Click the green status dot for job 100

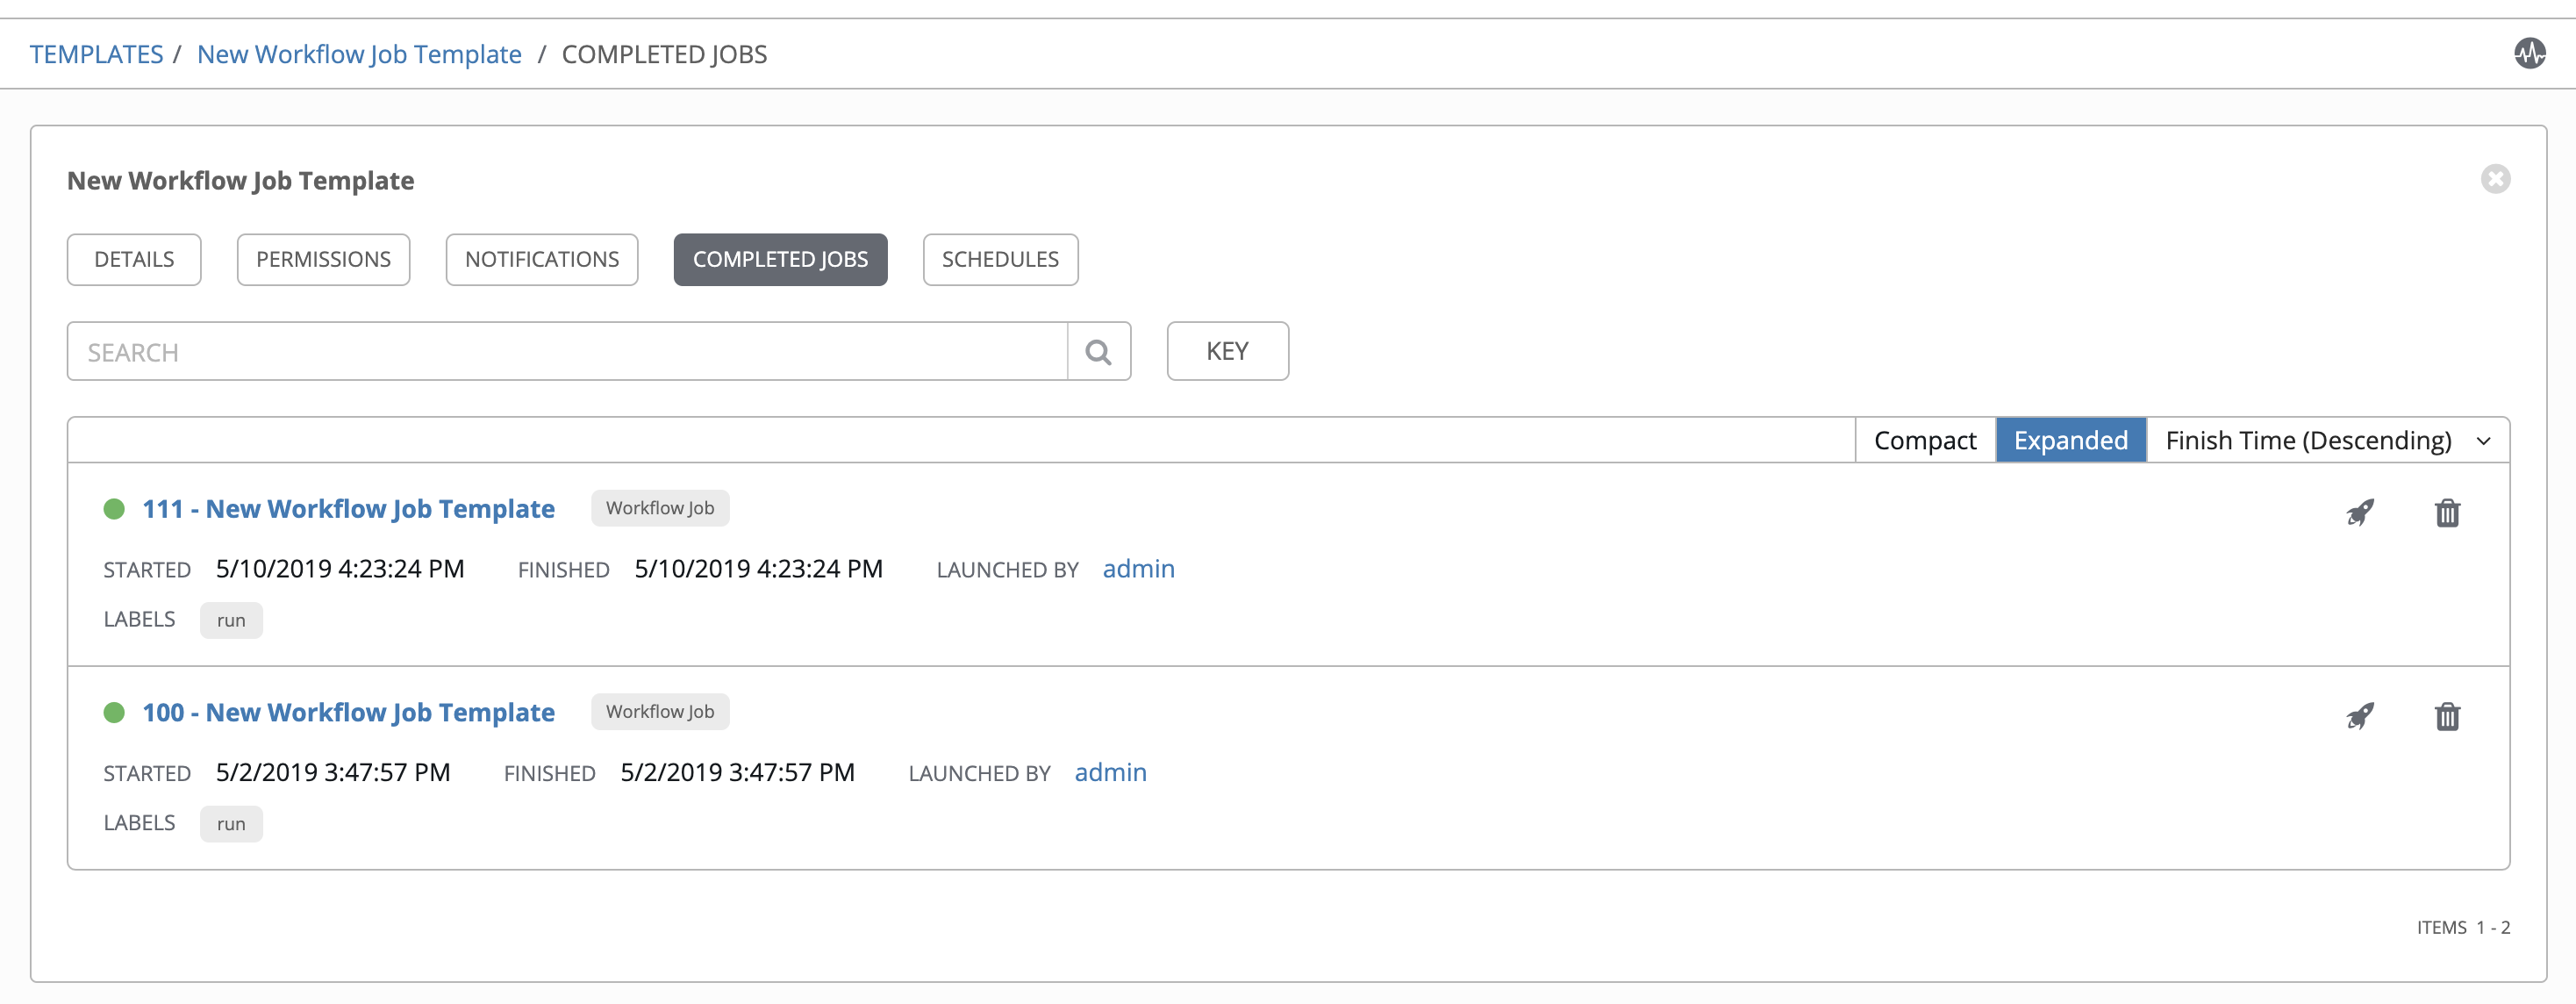click(x=114, y=713)
